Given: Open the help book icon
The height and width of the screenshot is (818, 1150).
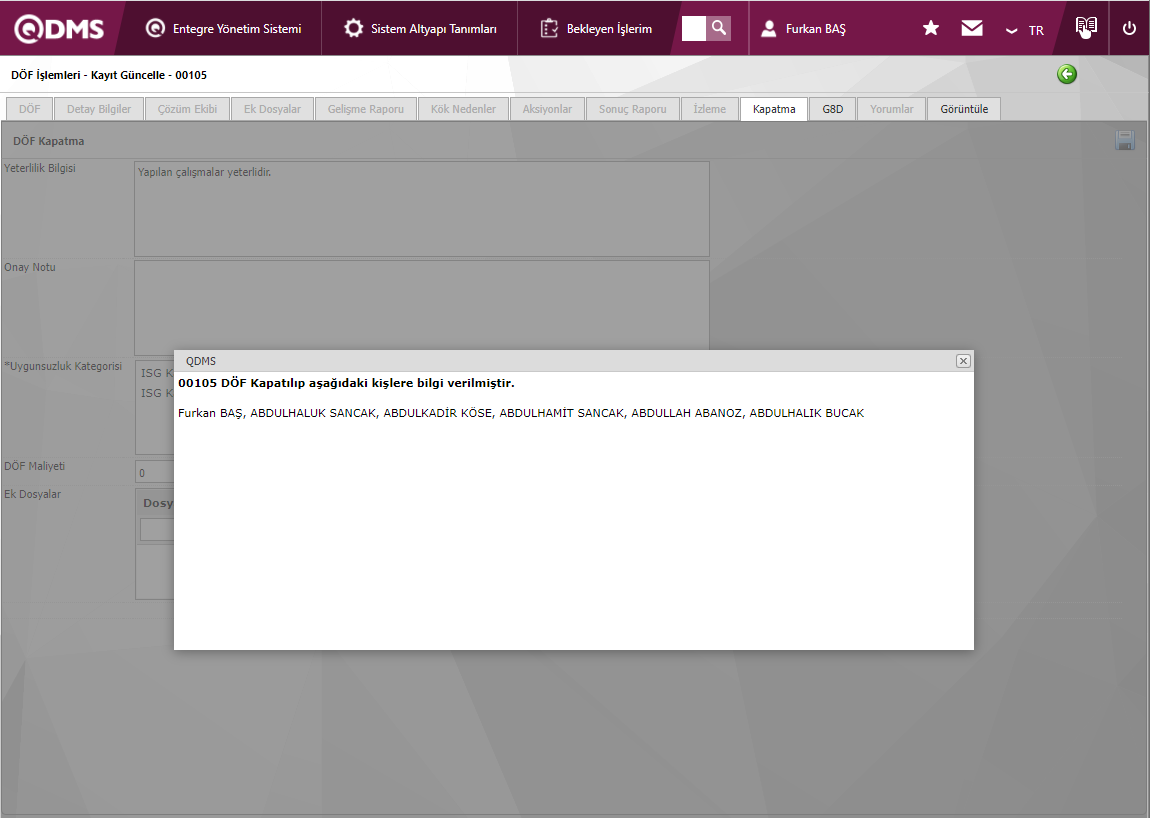Looking at the screenshot, I should click(x=1086, y=27).
